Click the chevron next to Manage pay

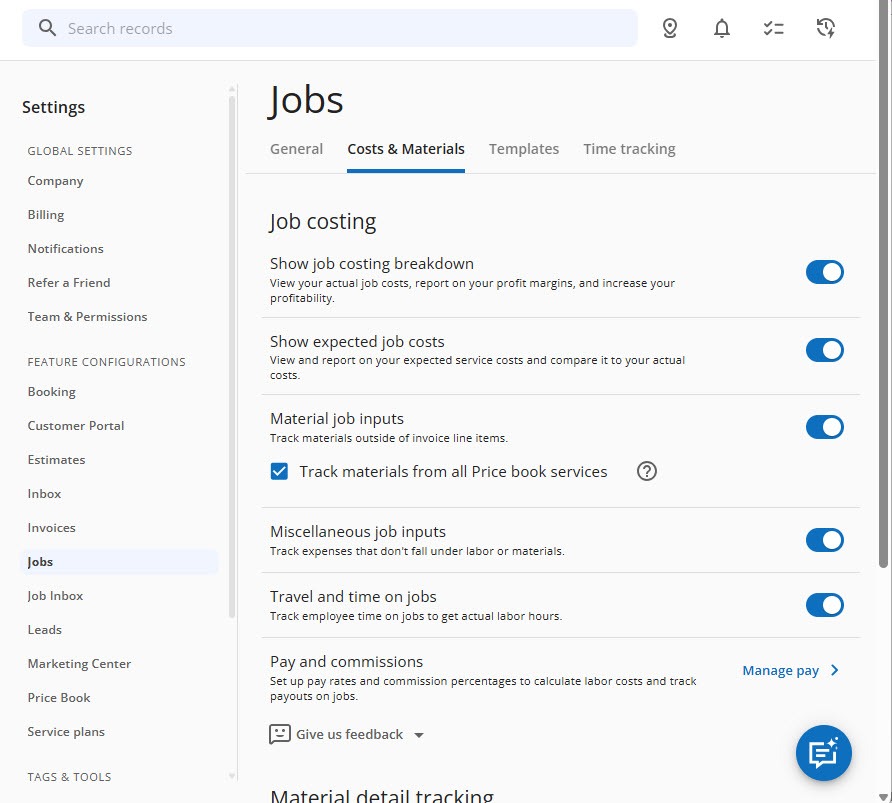coord(834,670)
